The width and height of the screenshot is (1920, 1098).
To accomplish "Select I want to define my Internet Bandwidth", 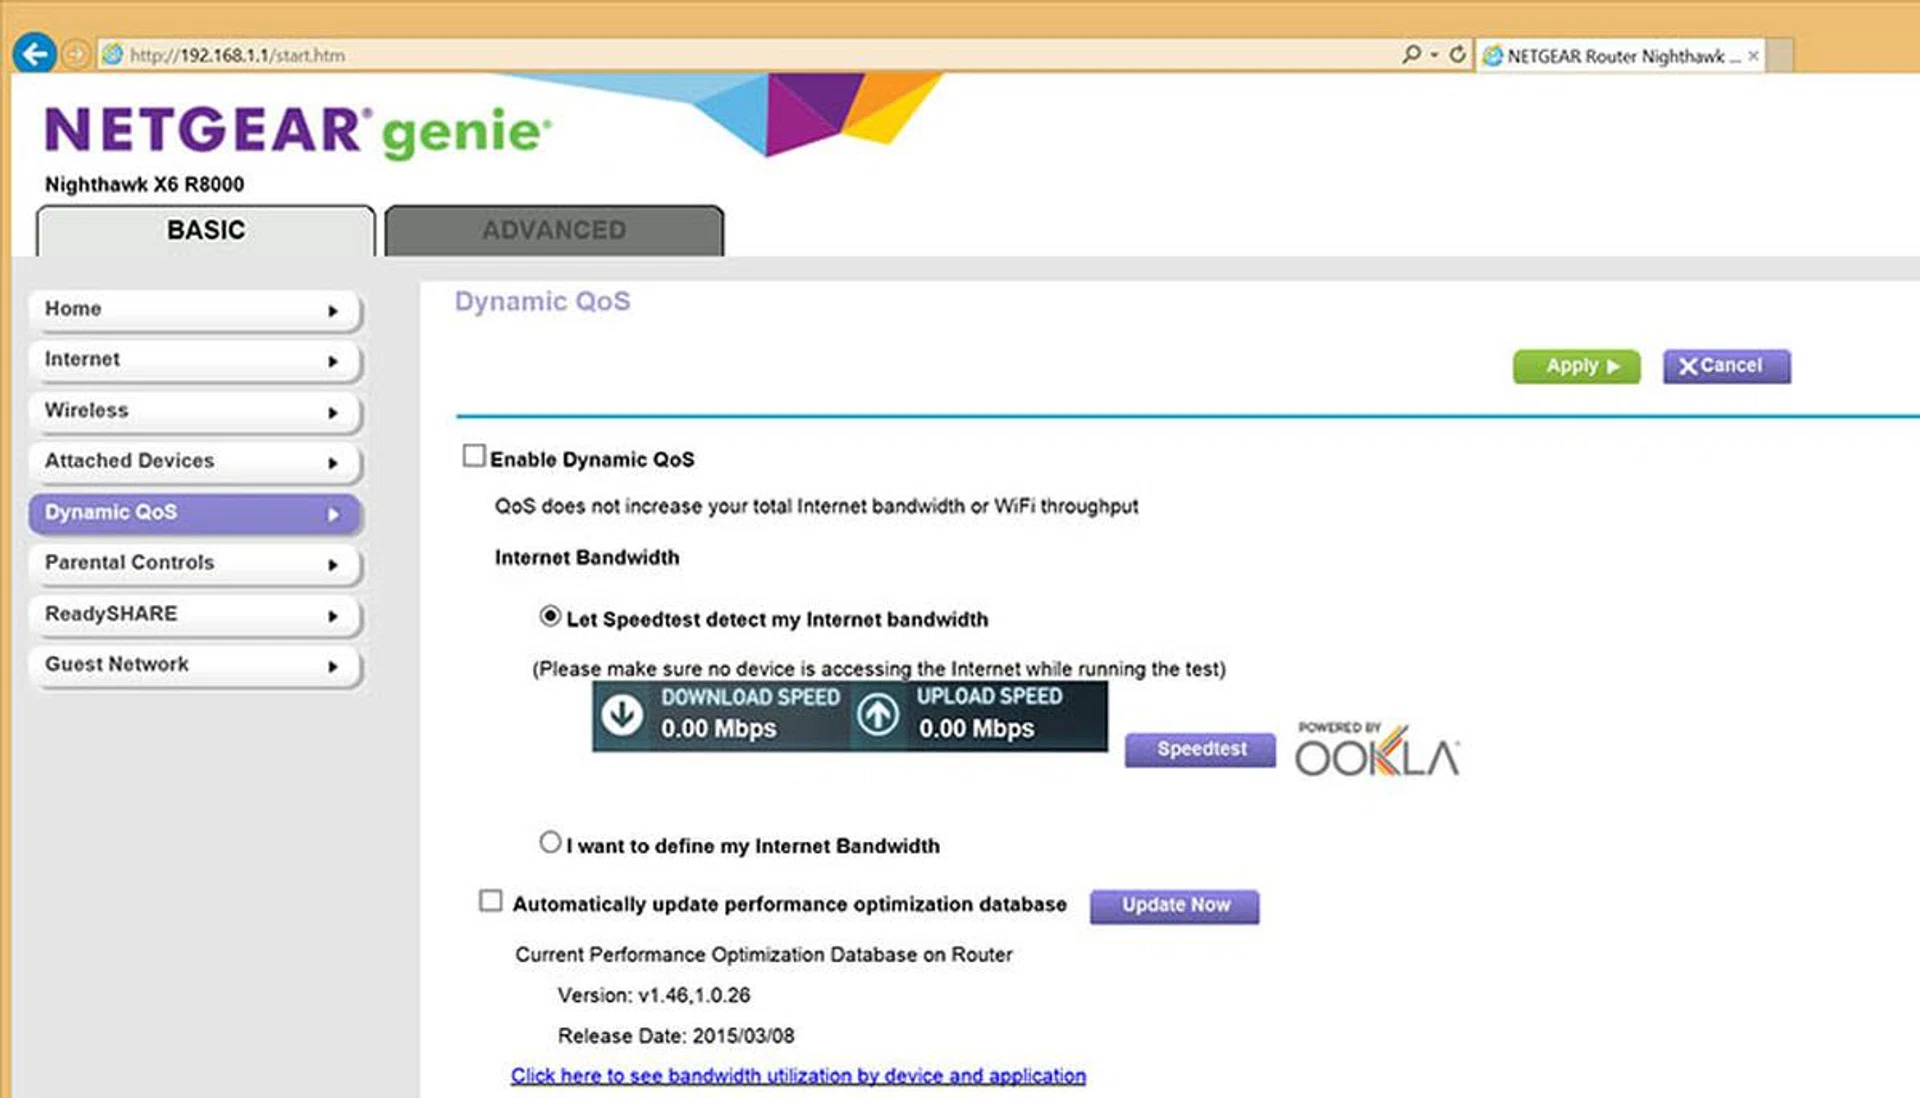I will point(548,841).
